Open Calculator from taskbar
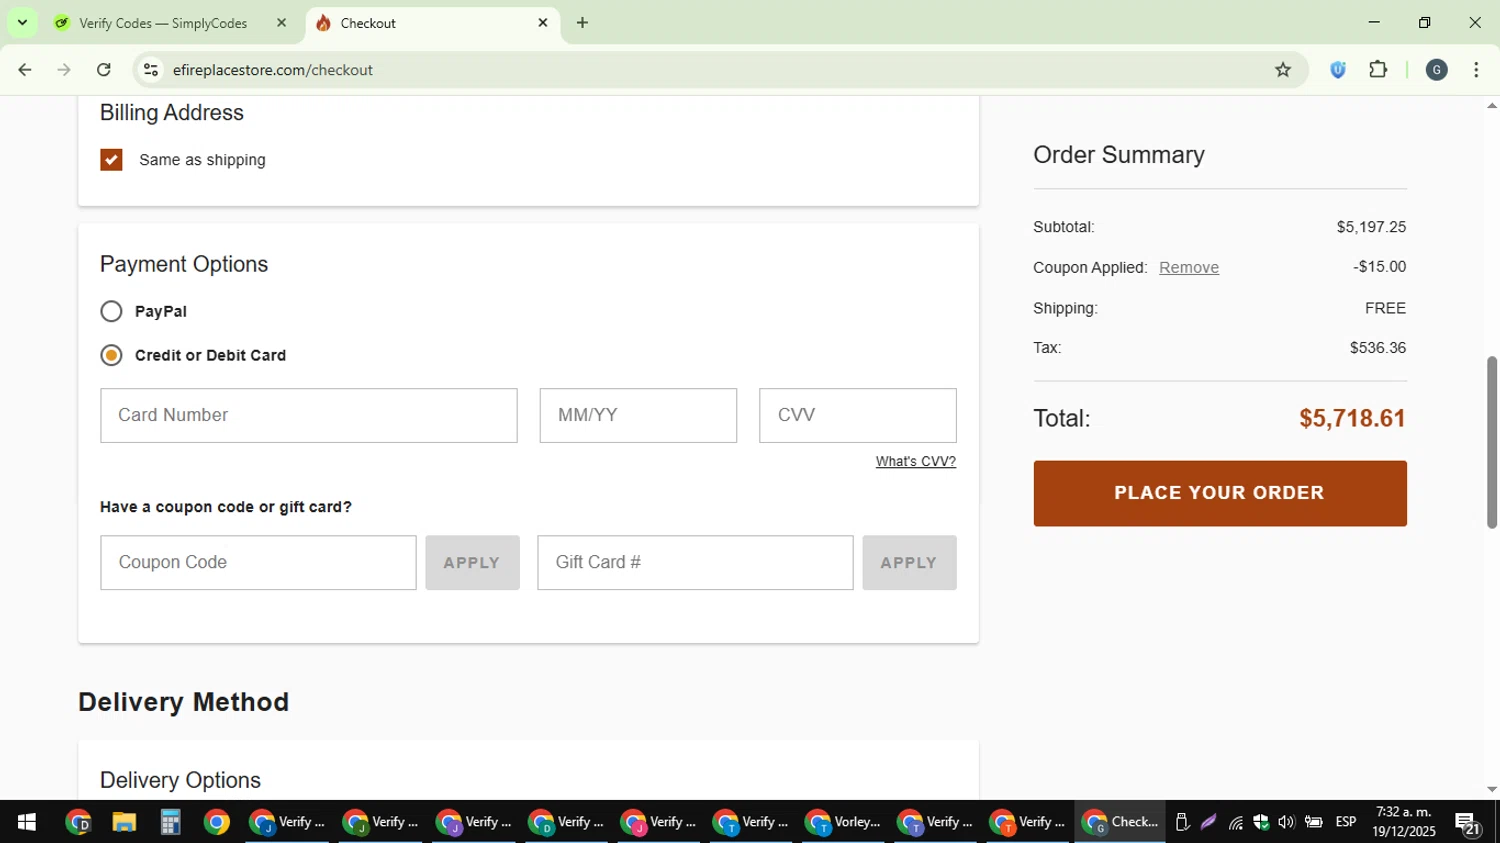Screen dimensions: 1500x843 point(170,822)
